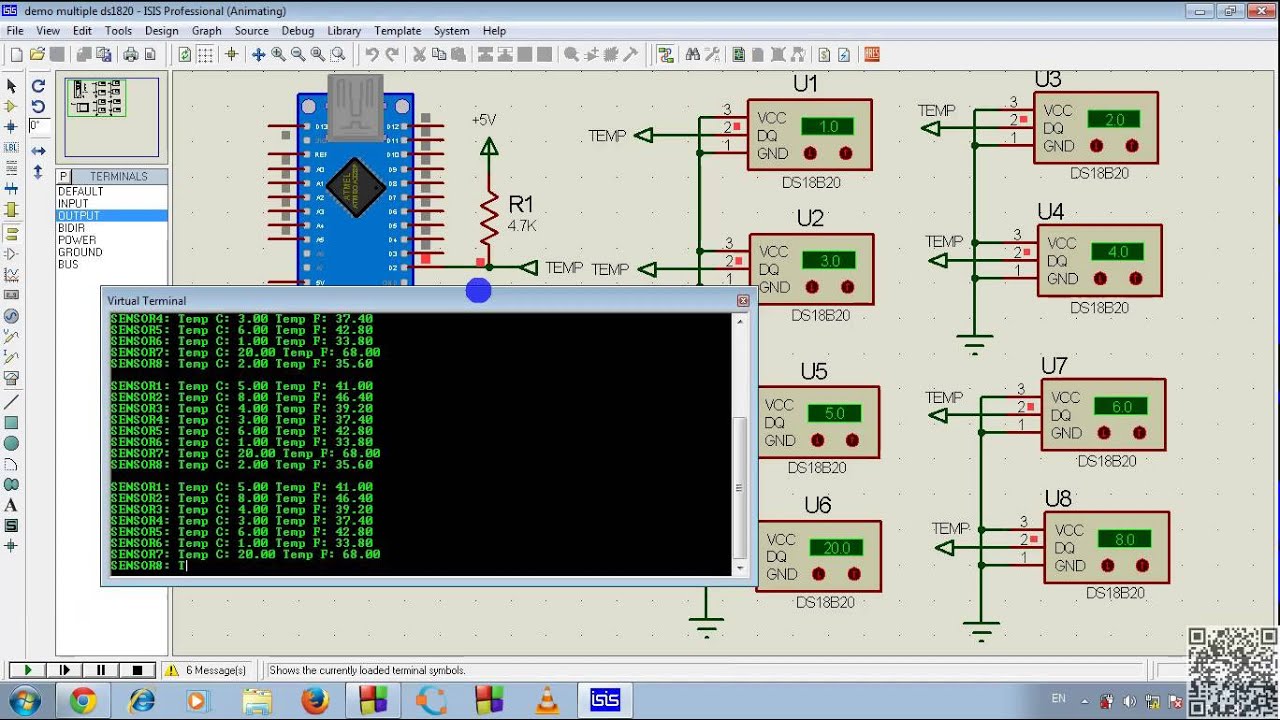Rotate the object clockwise

pyautogui.click(x=38, y=86)
